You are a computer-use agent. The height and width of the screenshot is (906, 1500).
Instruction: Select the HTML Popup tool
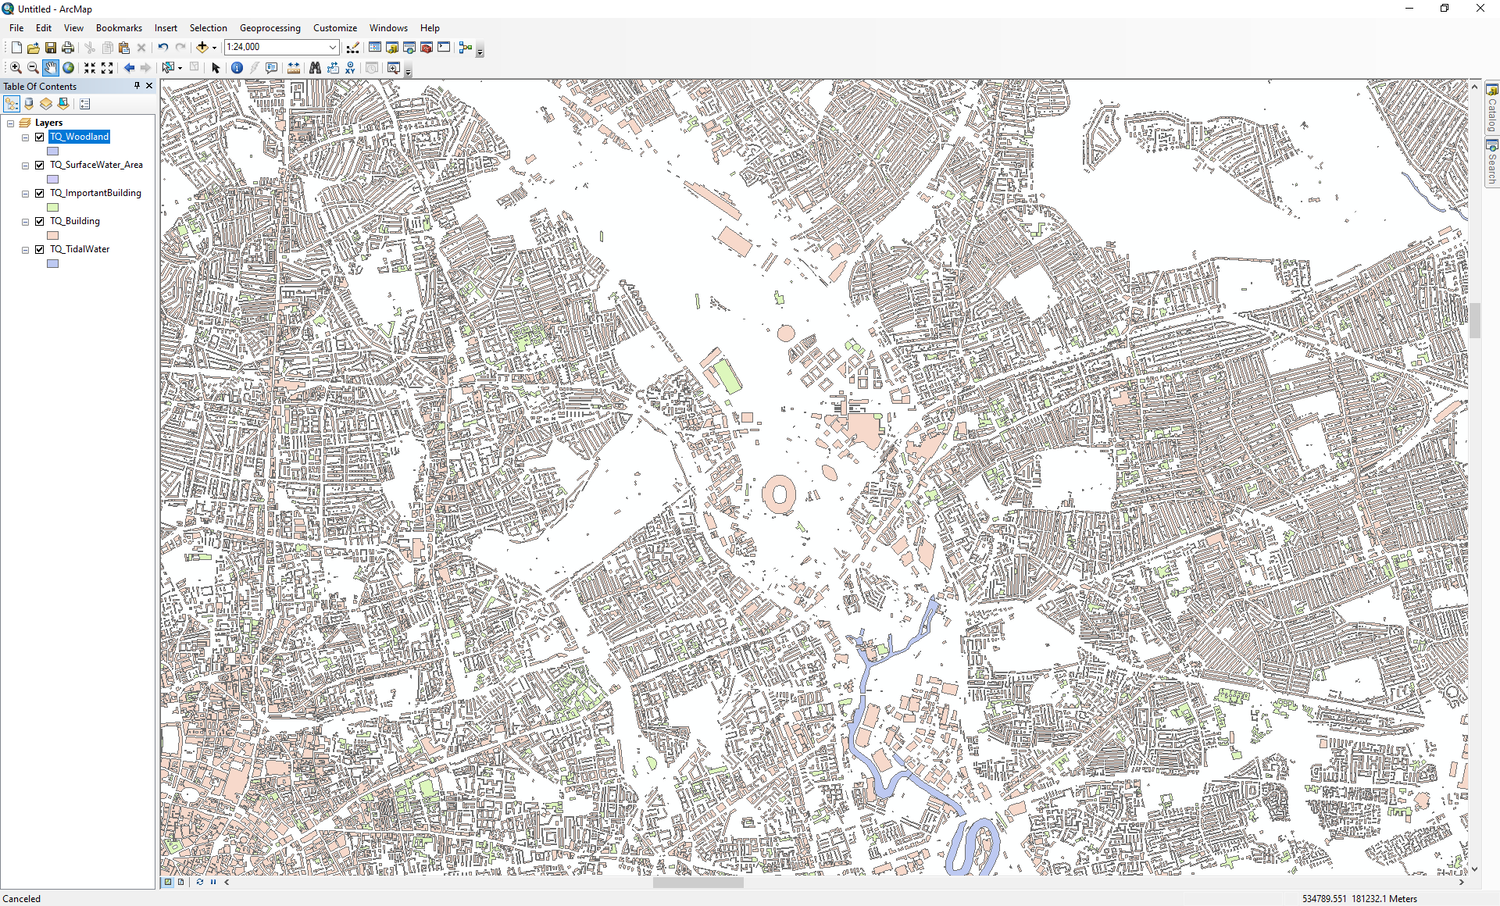point(272,68)
